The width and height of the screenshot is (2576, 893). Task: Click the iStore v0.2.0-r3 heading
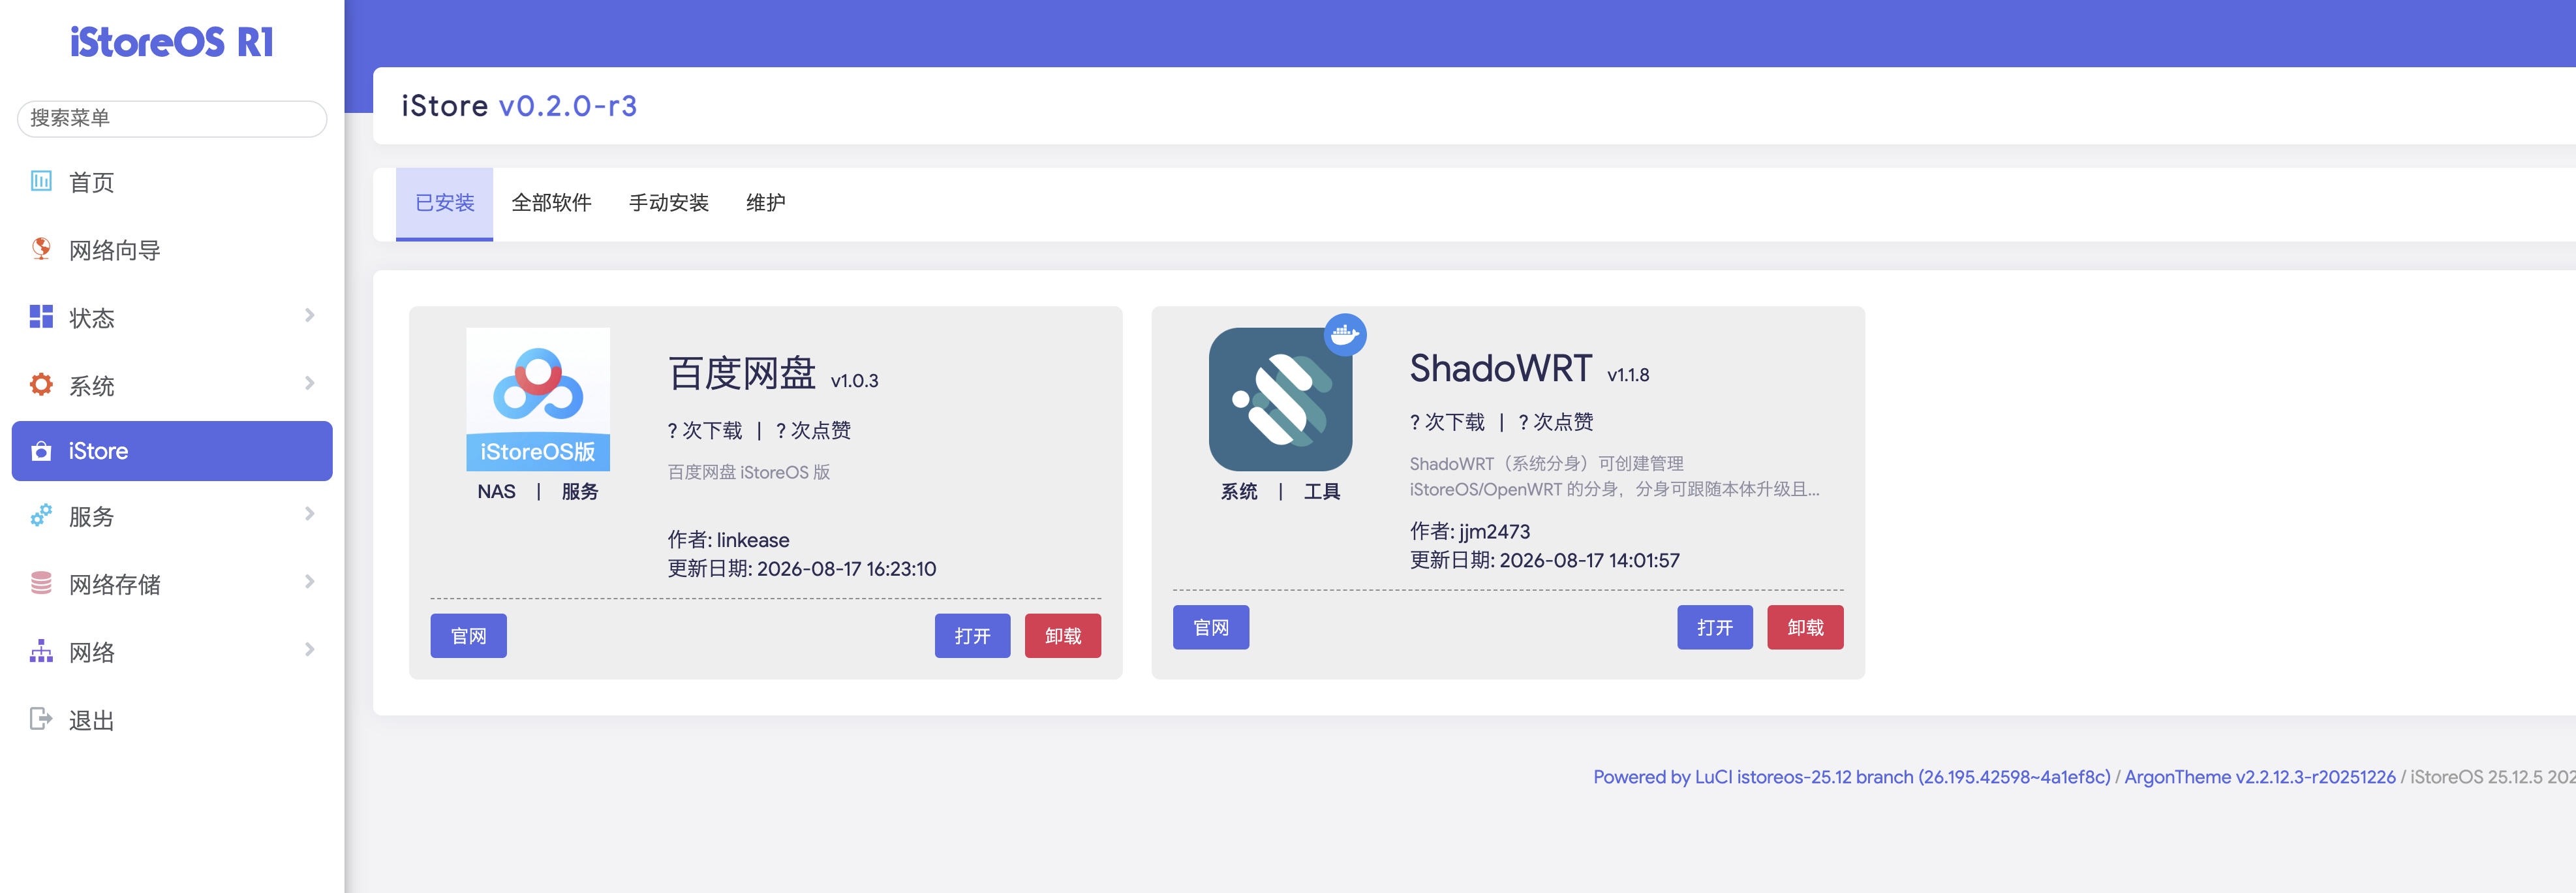pos(519,106)
